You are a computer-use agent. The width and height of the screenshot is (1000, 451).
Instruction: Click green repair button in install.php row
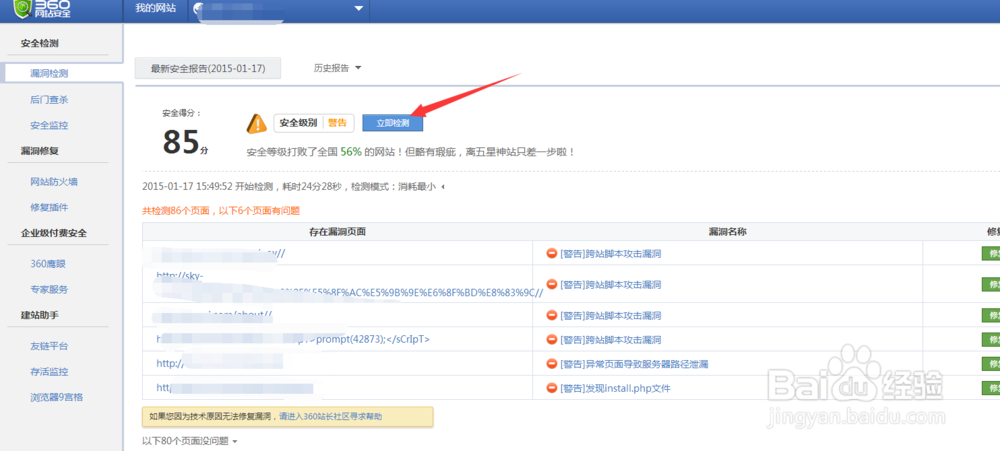pyautogui.click(x=990, y=388)
